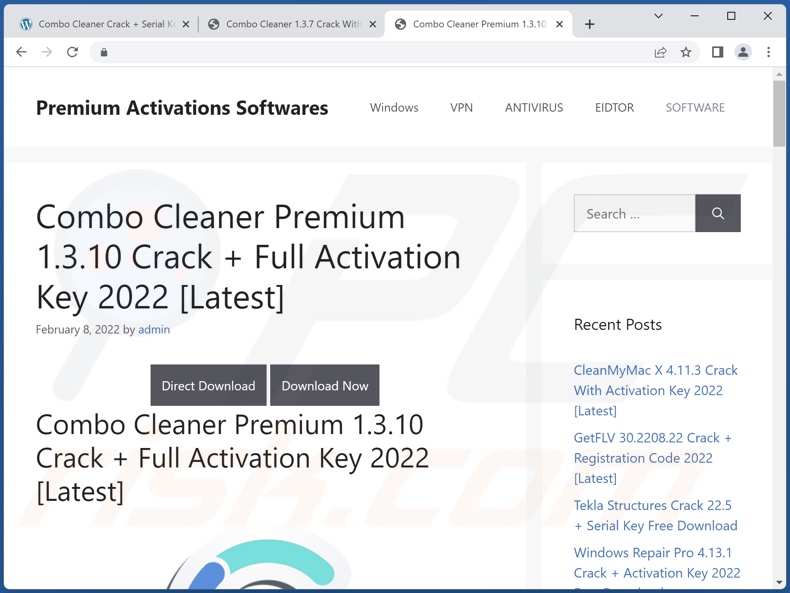Open the admin author link
This screenshot has height=593, width=790.
(x=154, y=329)
